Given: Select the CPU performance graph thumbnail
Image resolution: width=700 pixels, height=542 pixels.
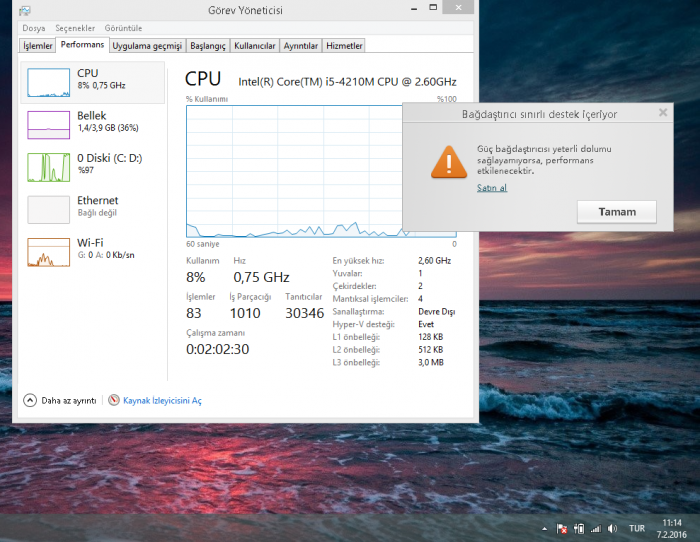Looking at the screenshot, I should 46,82.
